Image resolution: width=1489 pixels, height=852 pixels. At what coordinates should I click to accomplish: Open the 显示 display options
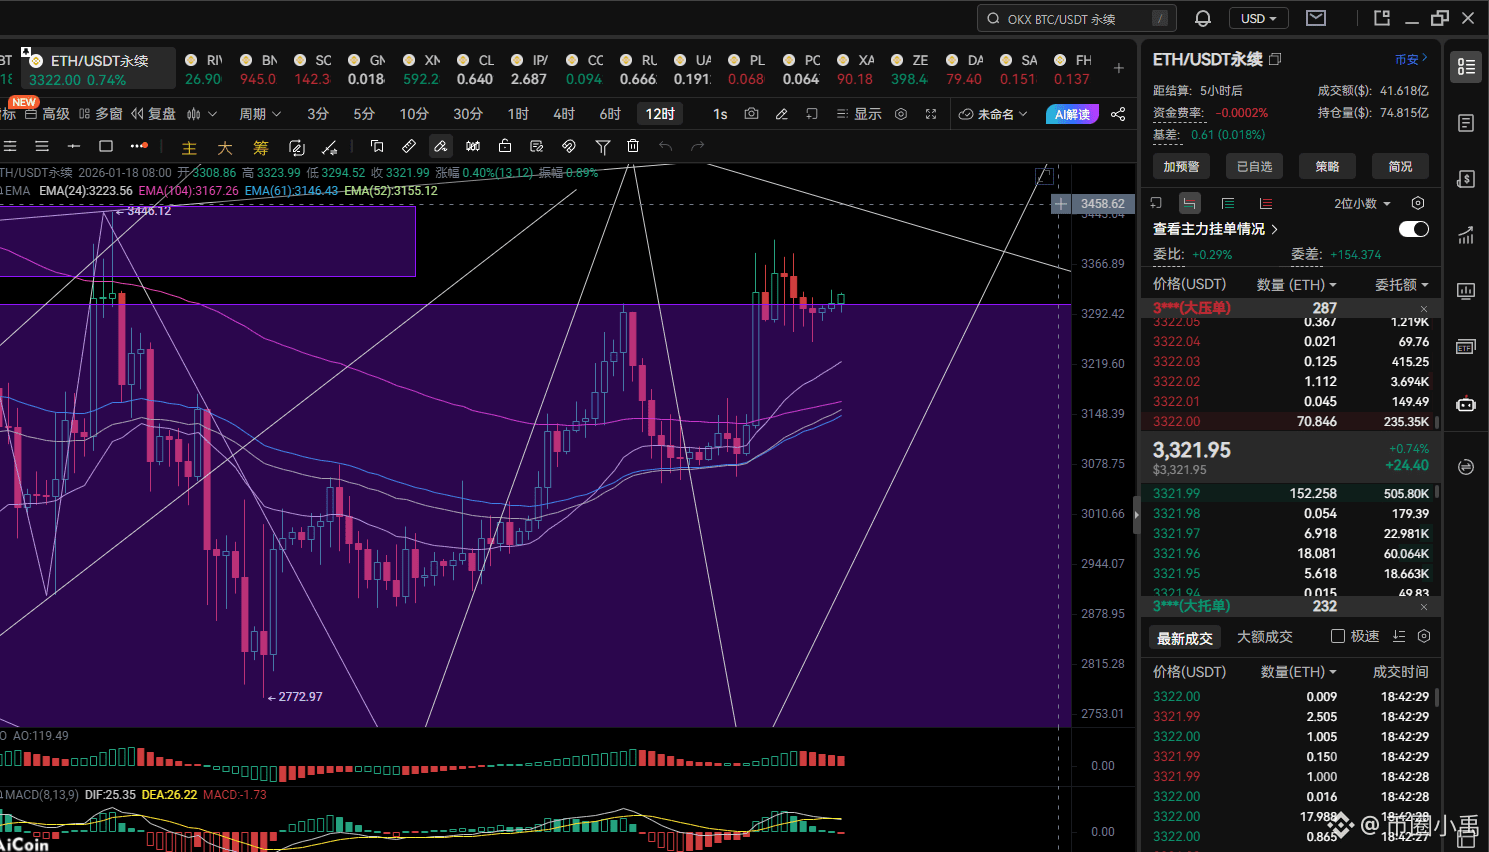pyautogui.click(x=859, y=114)
